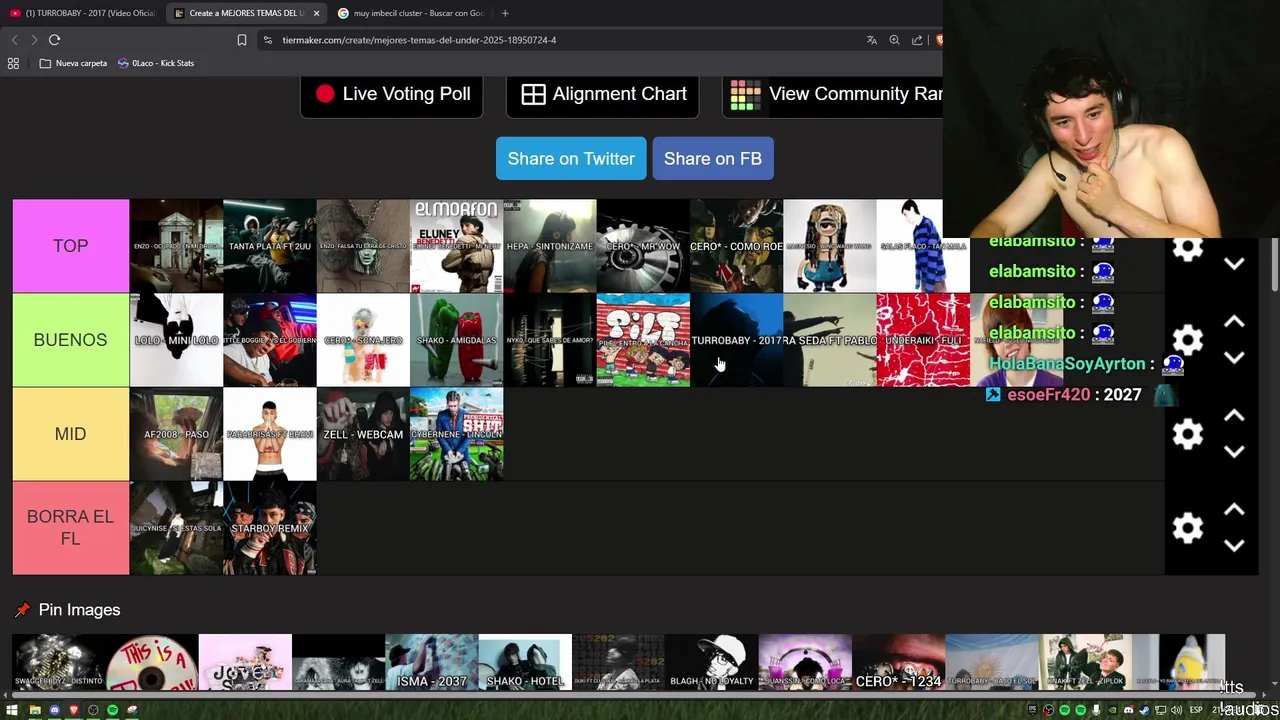Move the TOP tier row down
Viewport: 1280px width, 720px height.
(1234, 264)
